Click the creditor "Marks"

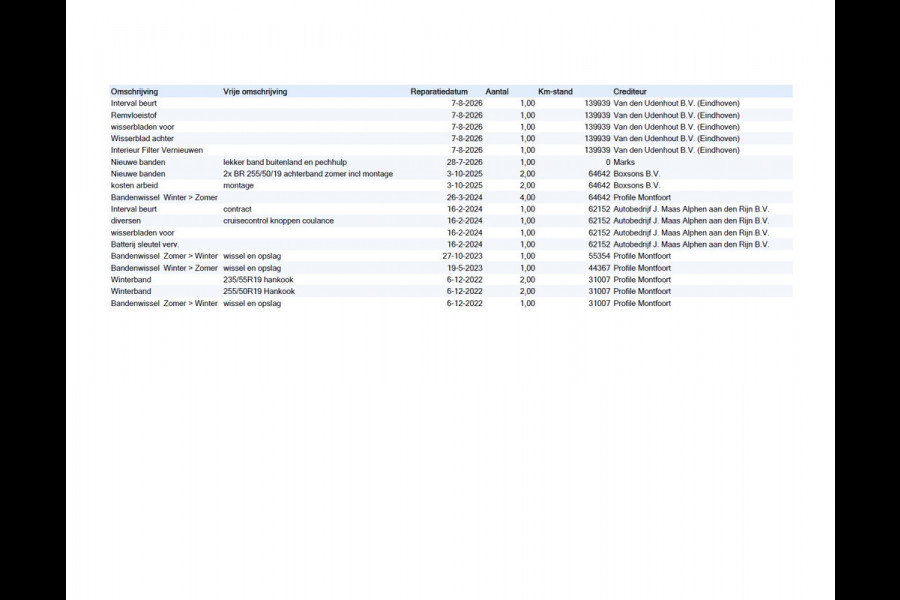point(624,162)
